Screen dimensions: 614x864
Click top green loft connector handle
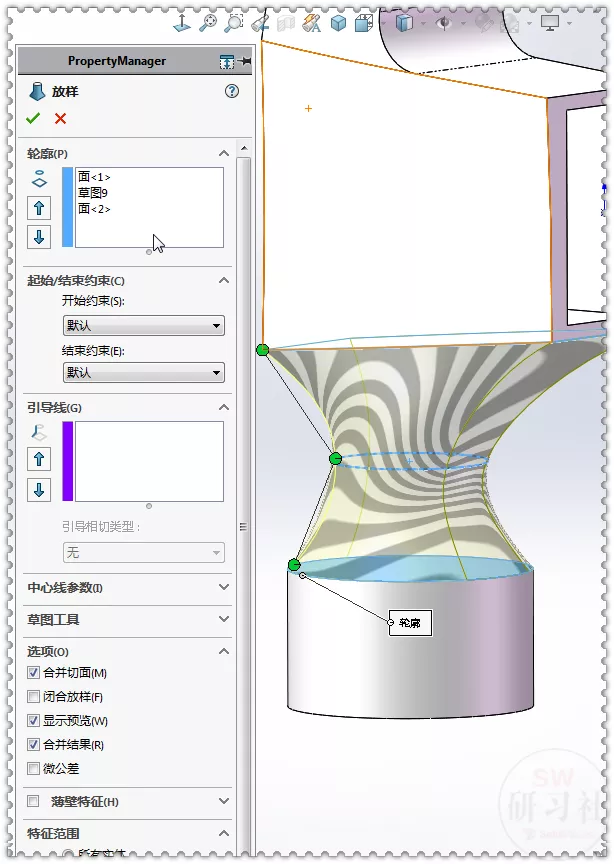coord(263,349)
